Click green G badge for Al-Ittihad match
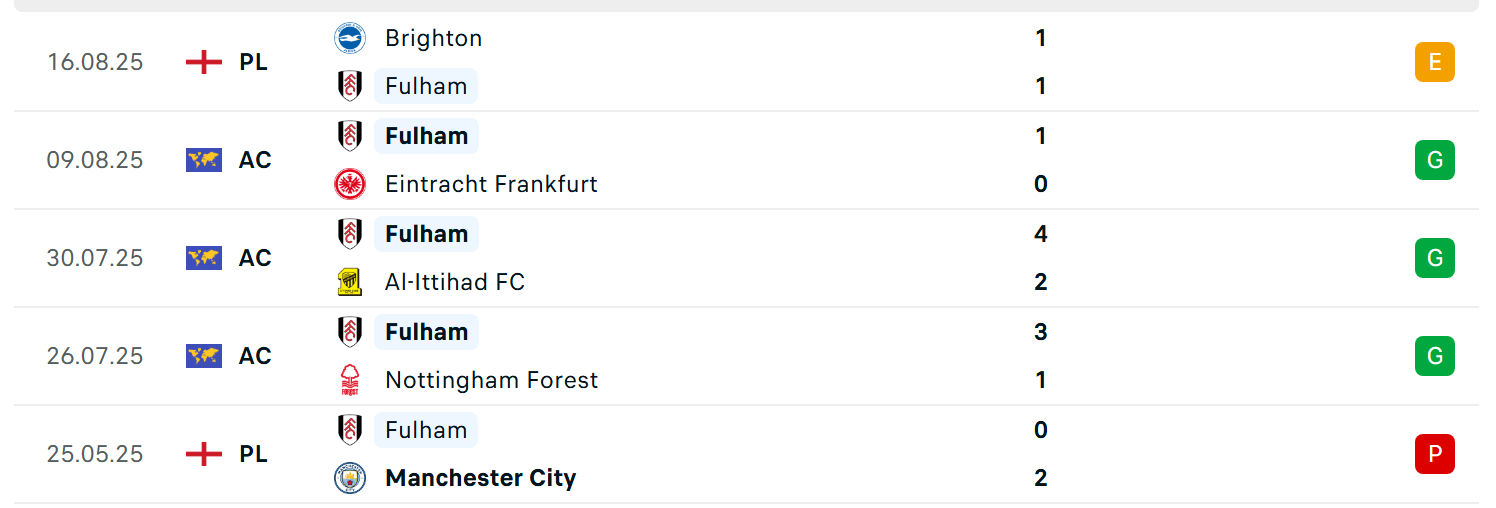This screenshot has width=1496, height=508. click(1435, 258)
